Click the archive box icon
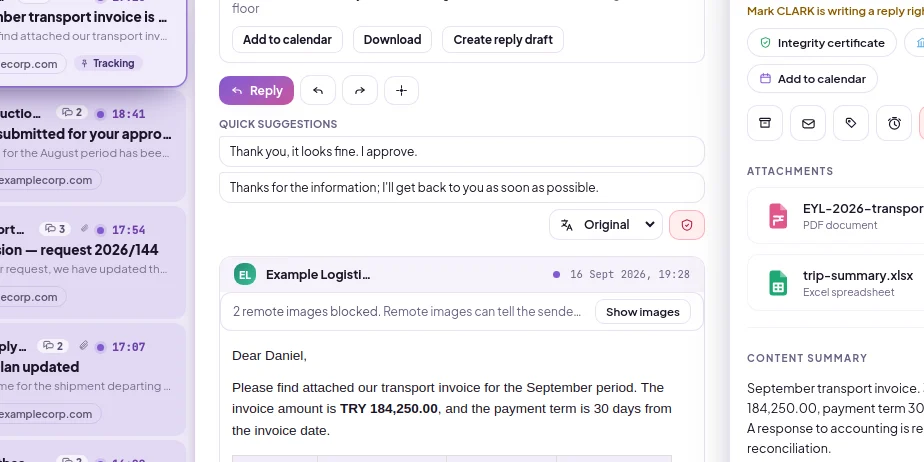Viewport: 924px width, 462px height. click(765, 123)
